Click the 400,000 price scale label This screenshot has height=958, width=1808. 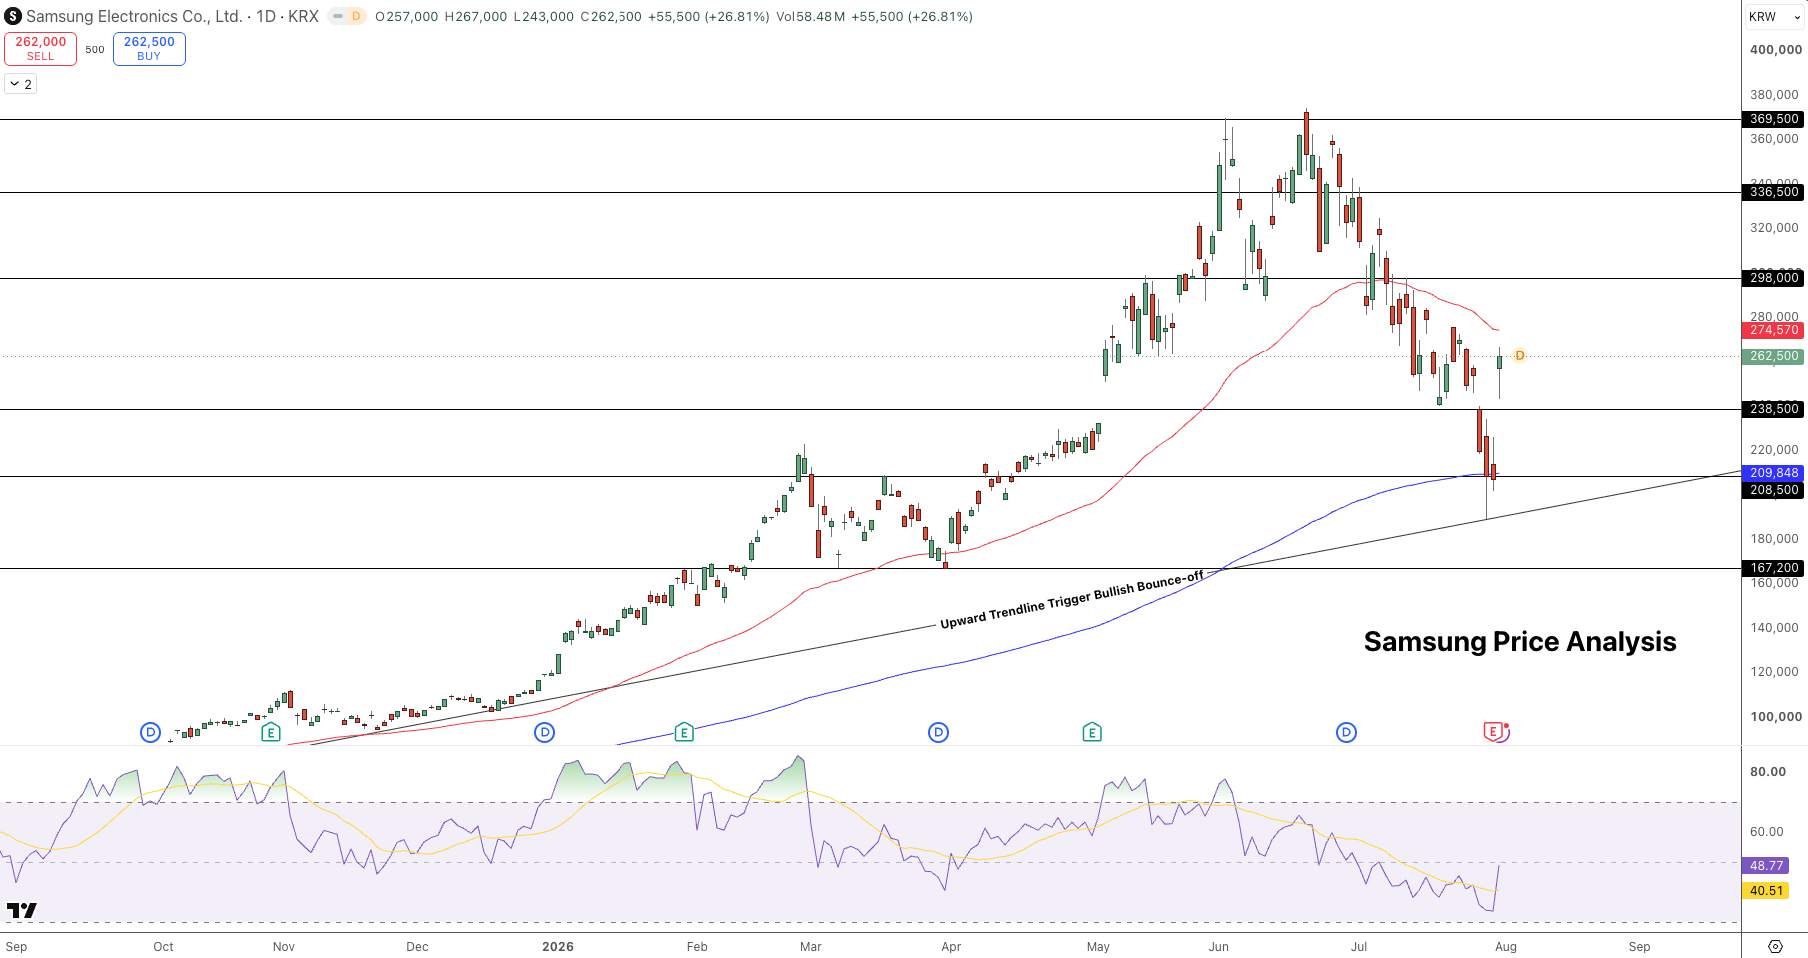click(1775, 50)
